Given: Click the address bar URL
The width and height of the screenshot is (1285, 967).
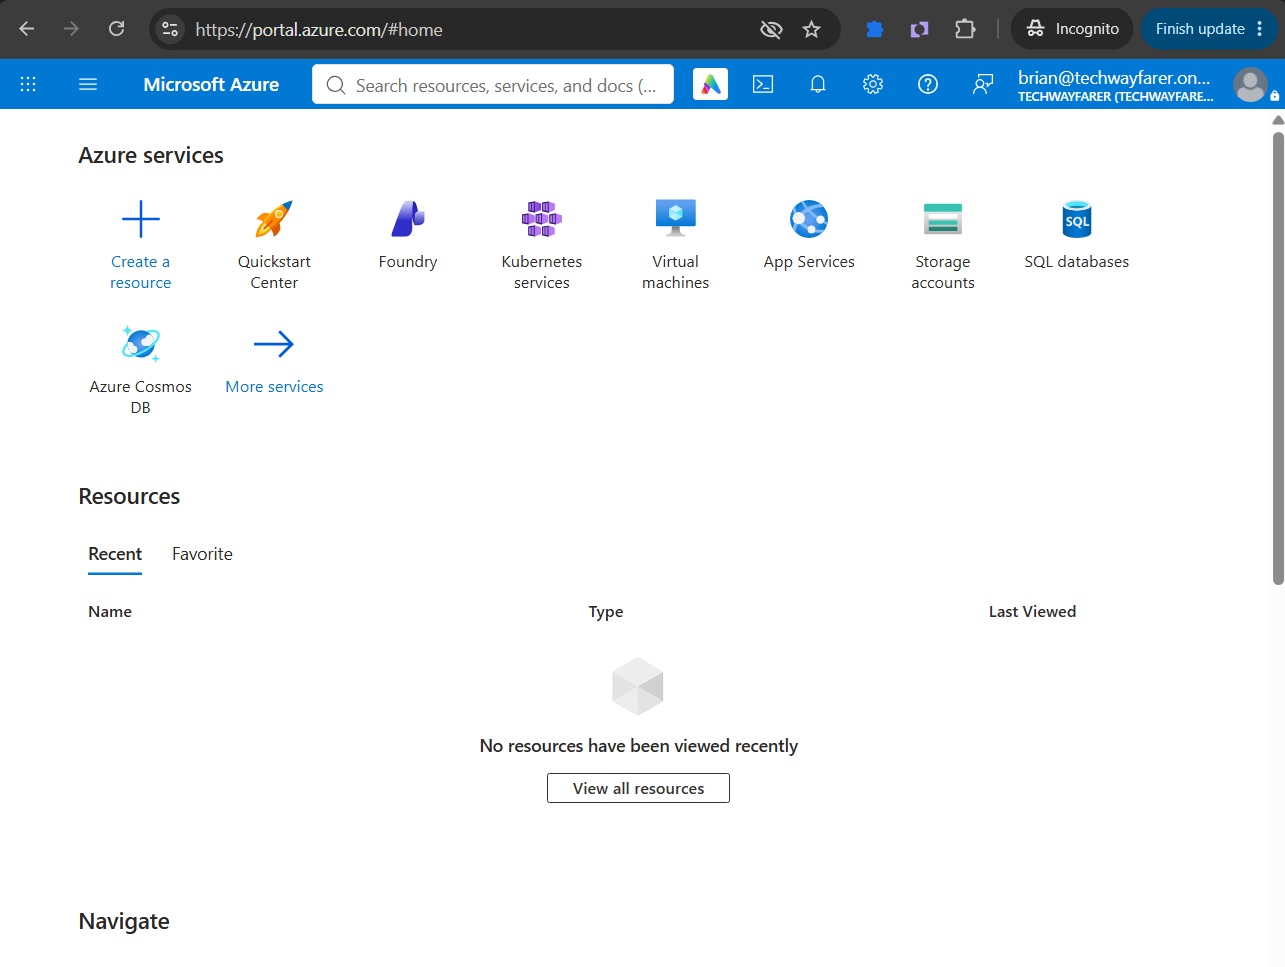Looking at the screenshot, I should 319,30.
